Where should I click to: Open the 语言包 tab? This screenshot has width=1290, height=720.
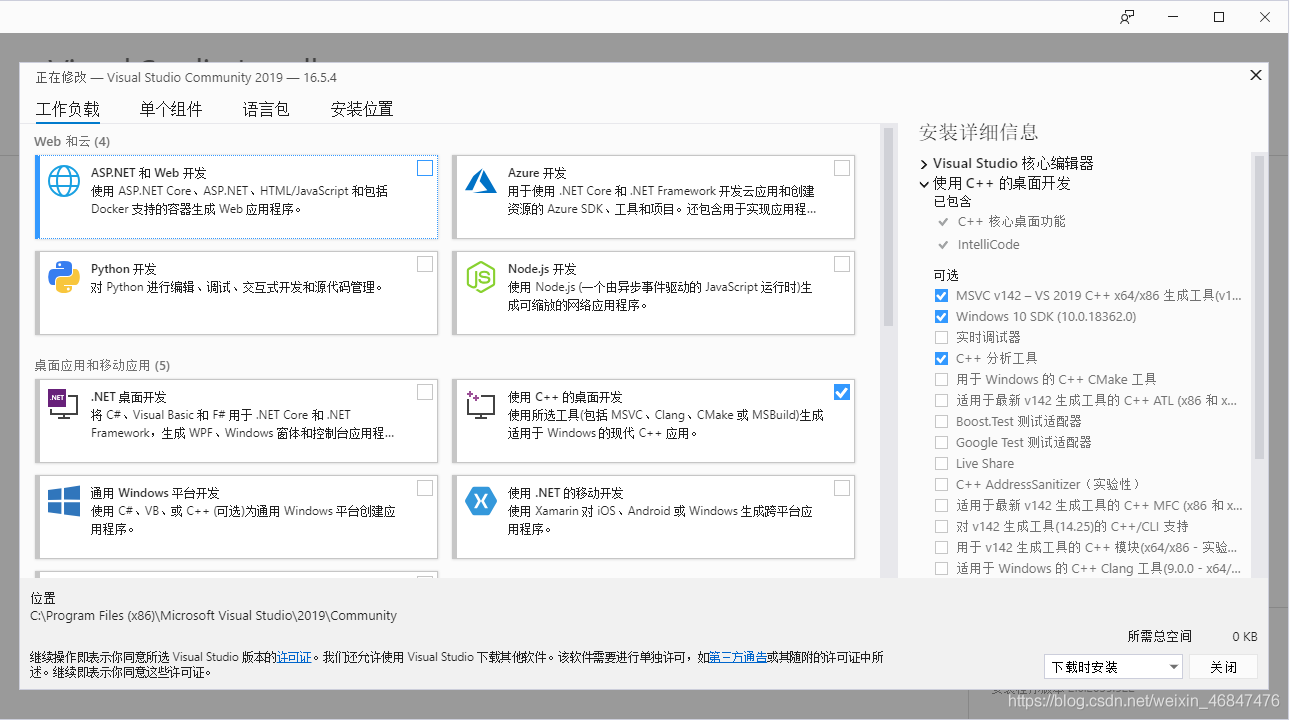click(x=266, y=110)
